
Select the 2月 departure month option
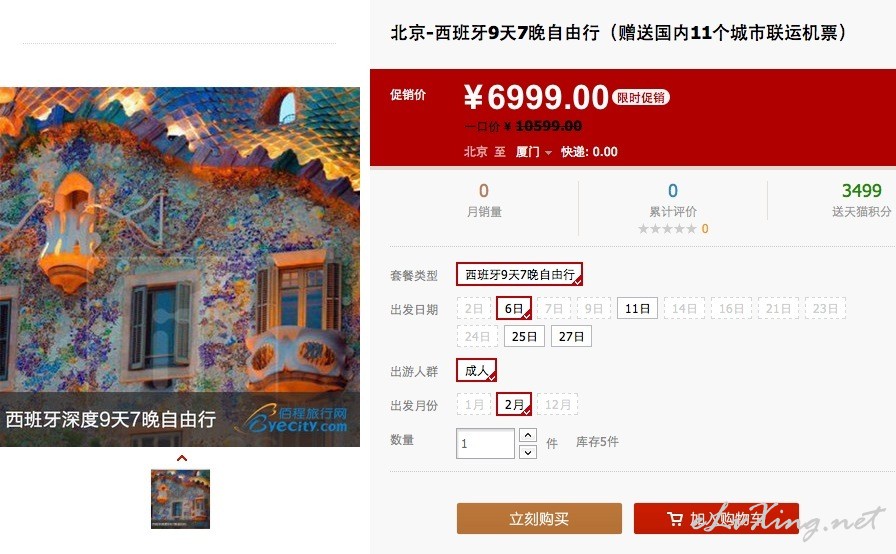tap(514, 404)
